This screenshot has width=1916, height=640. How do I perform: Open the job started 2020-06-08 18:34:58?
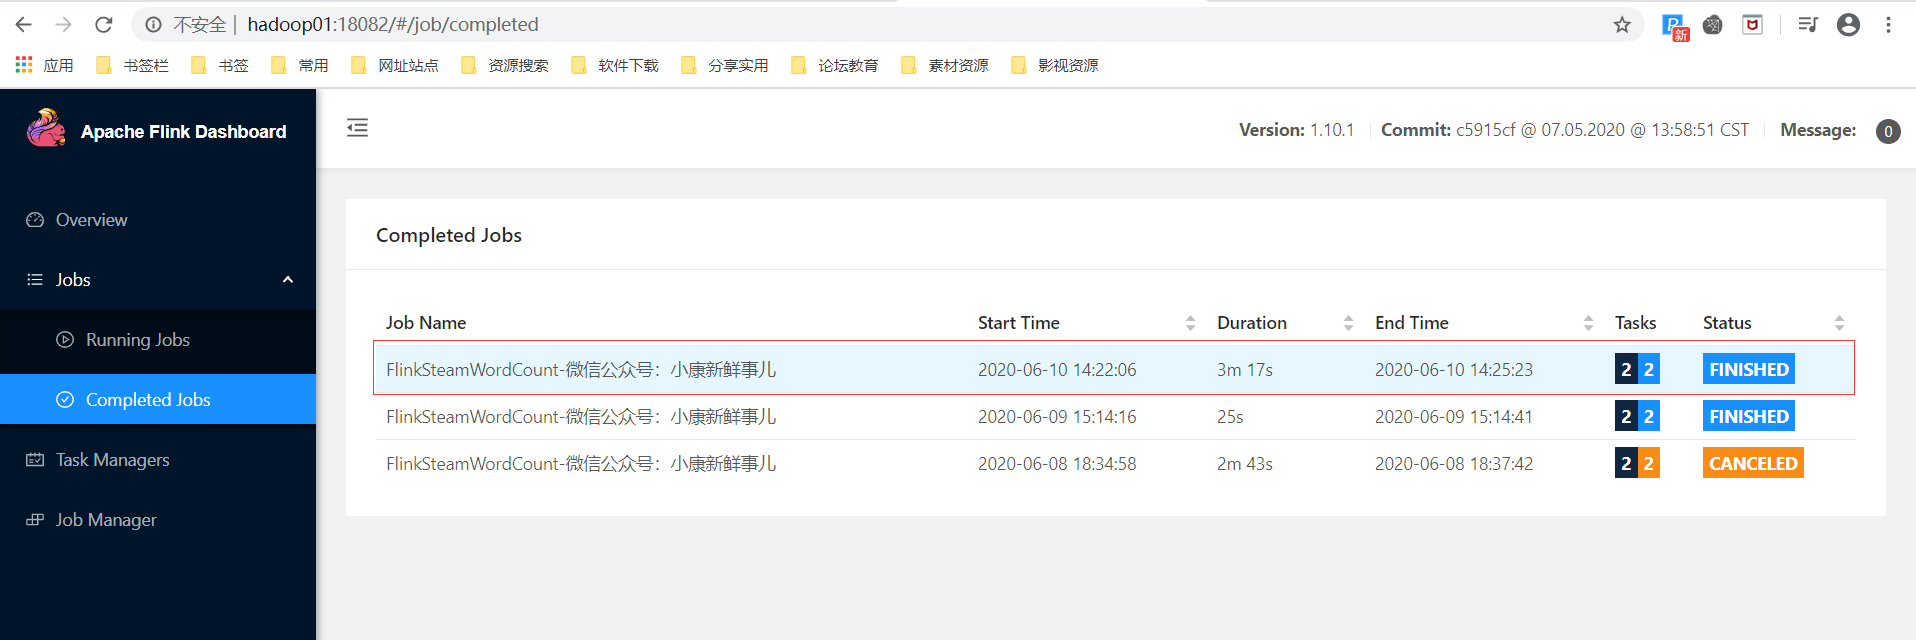(x=1114, y=463)
